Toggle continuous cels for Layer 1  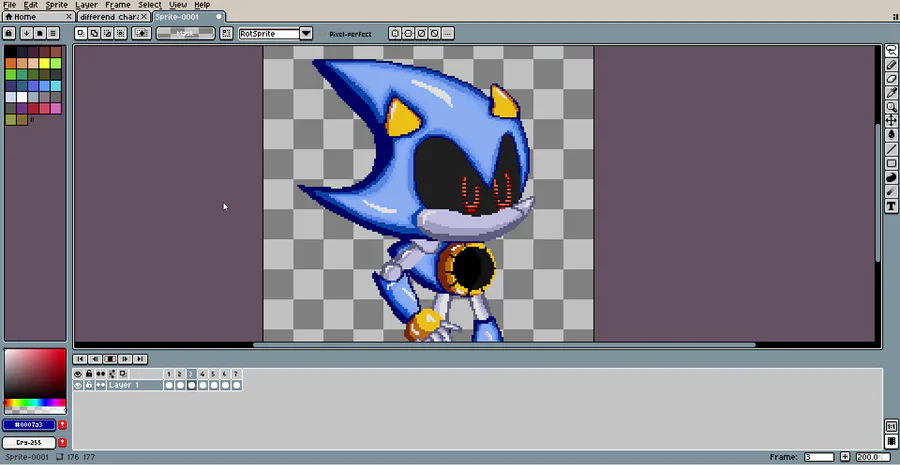pos(101,385)
